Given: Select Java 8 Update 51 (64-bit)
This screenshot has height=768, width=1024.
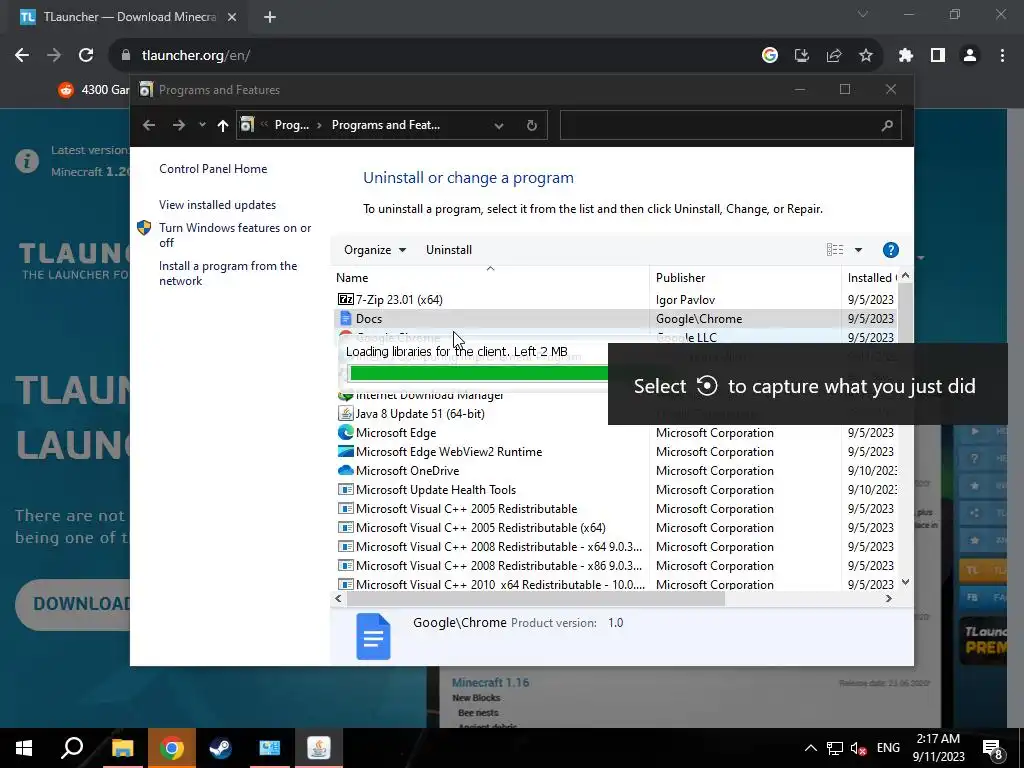Looking at the screenshot, I should point(420,414).
